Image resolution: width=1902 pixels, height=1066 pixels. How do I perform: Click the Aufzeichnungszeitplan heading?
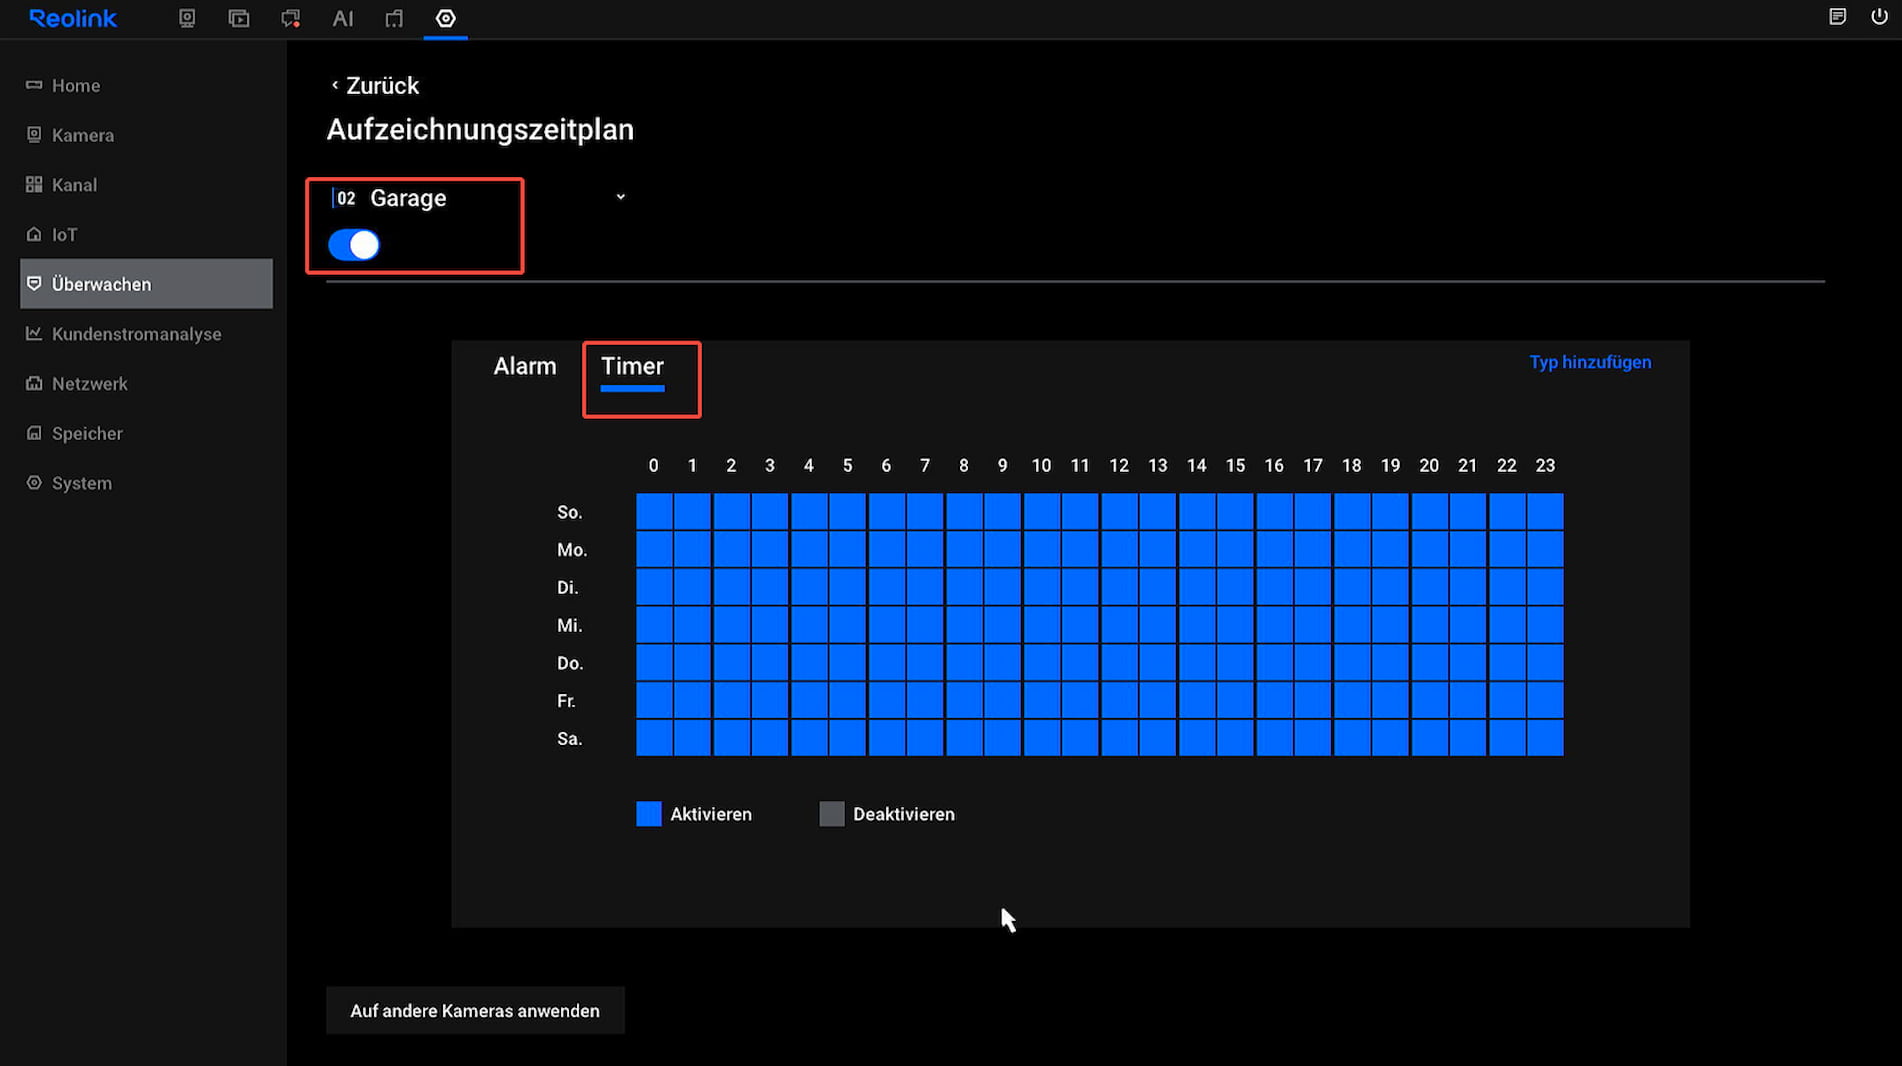click(x=480, y=130)
